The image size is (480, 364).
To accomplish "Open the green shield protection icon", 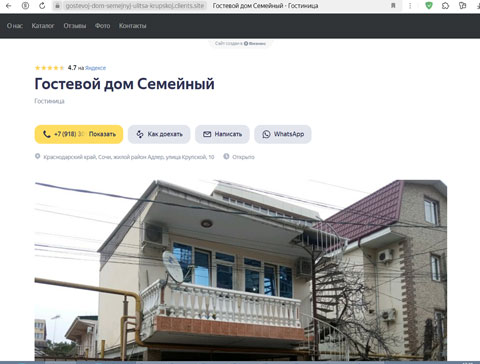I will pos(429,6).
